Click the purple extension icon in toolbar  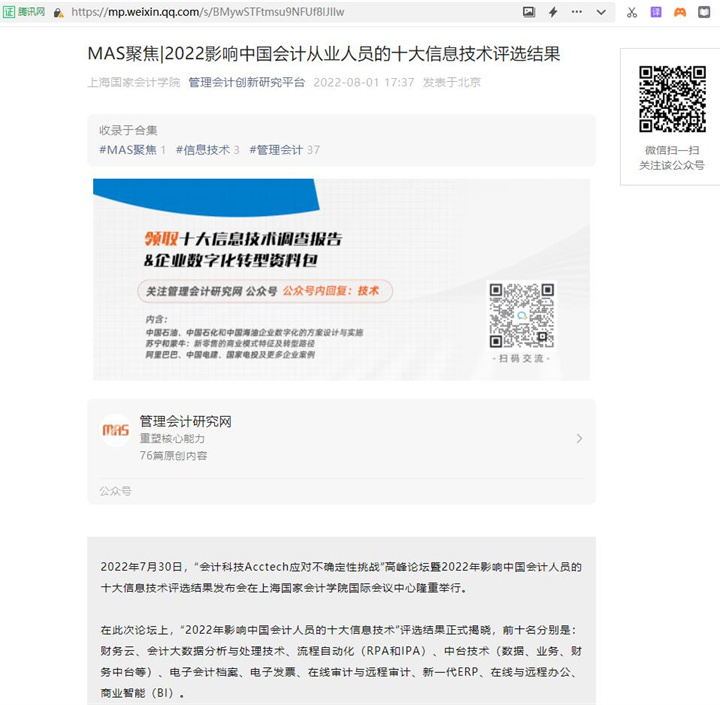pyautogui.click(x=656, y=12)
